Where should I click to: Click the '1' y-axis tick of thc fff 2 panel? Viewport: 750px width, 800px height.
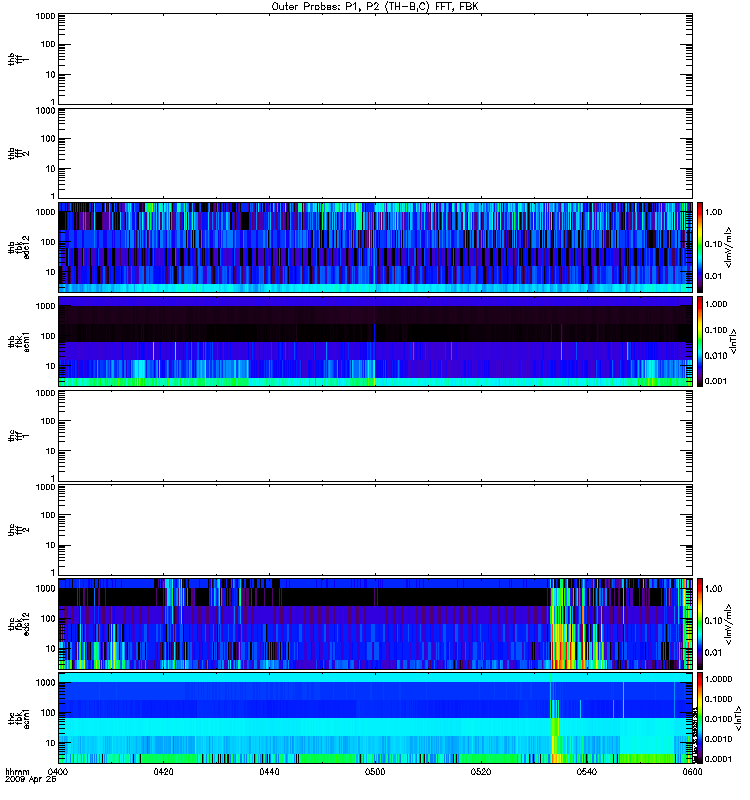coord(53,572)
